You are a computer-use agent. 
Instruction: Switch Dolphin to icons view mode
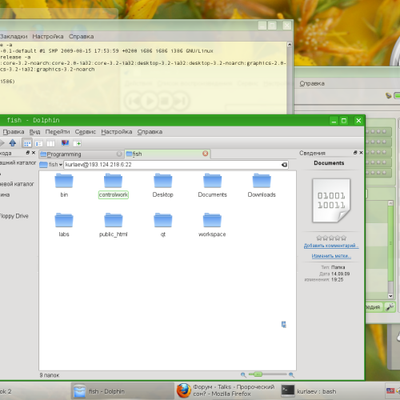pos(27,143)
